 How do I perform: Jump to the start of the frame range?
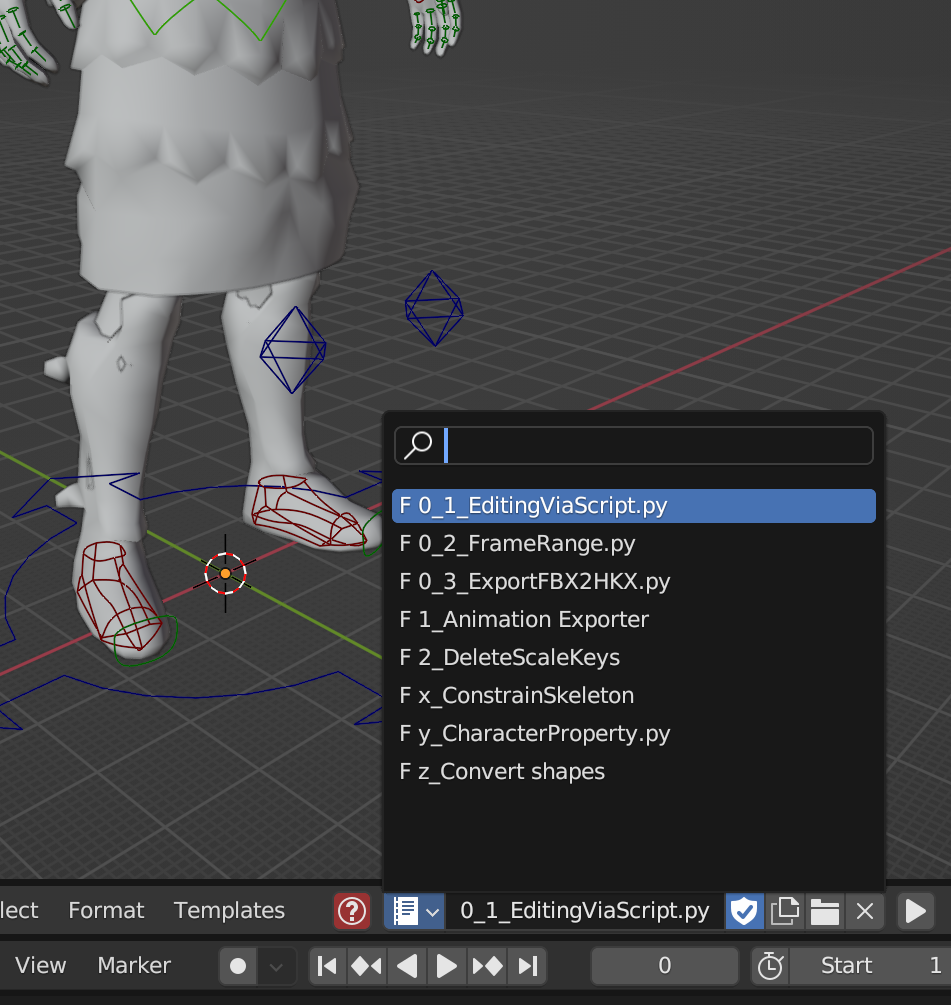point(327,966)
